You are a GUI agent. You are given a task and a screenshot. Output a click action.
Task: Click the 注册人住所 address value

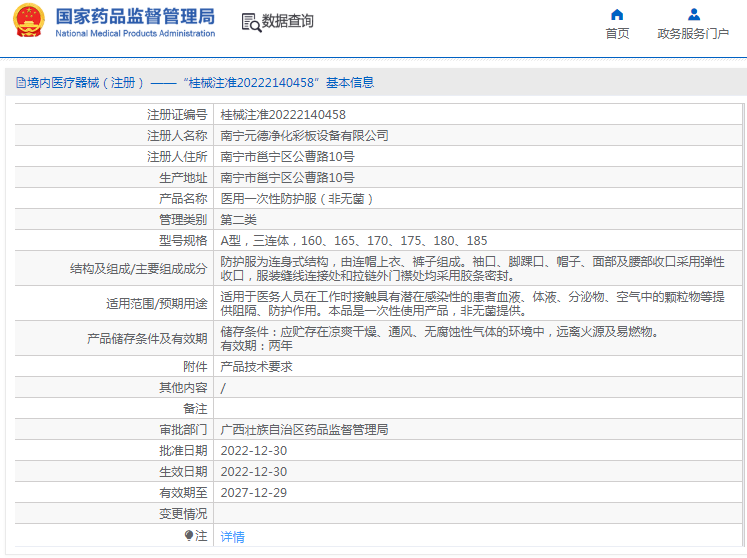pos(287,157)
